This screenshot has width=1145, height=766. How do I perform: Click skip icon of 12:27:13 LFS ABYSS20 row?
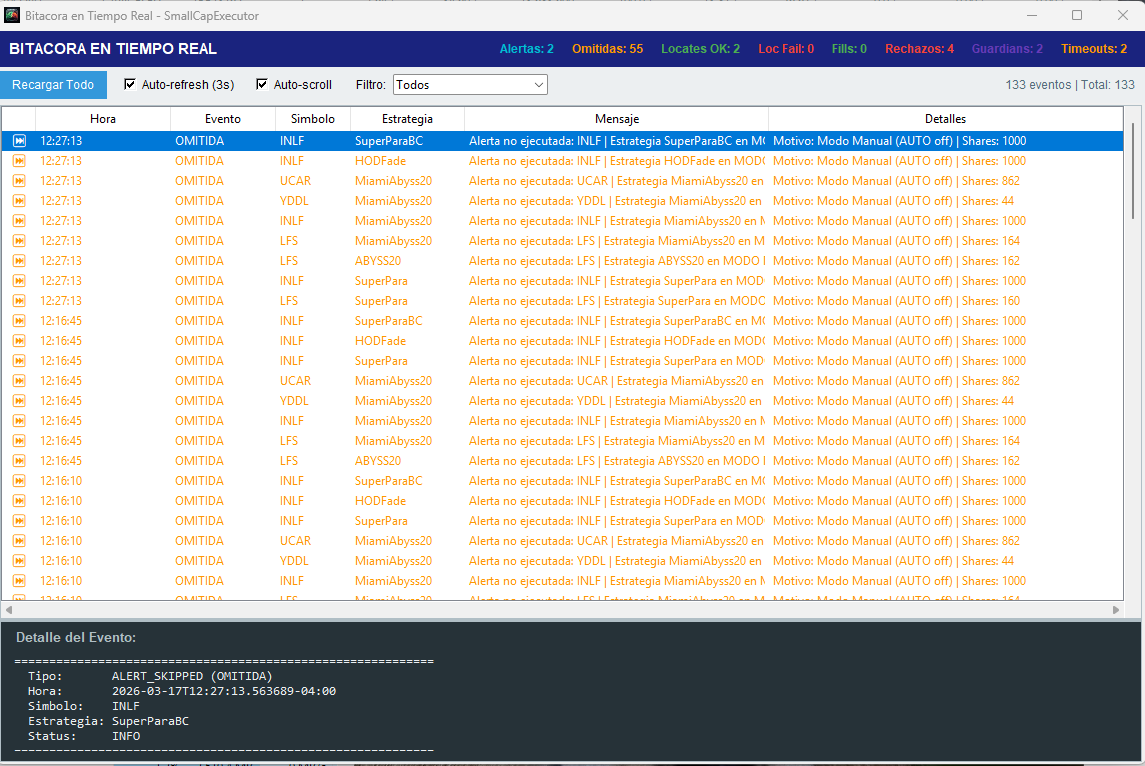point(19,261)
